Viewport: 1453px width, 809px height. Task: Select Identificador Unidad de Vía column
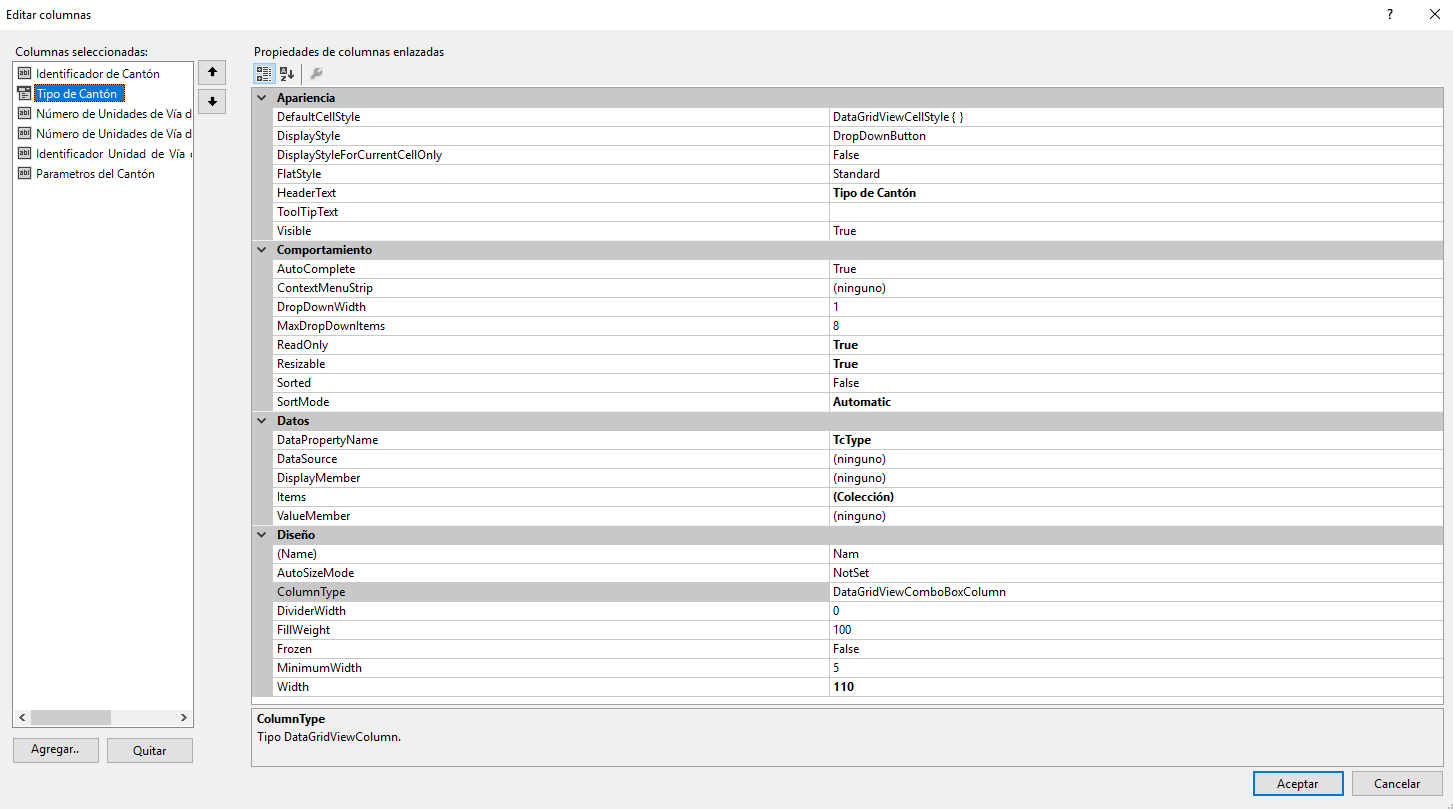coord(113,153)
